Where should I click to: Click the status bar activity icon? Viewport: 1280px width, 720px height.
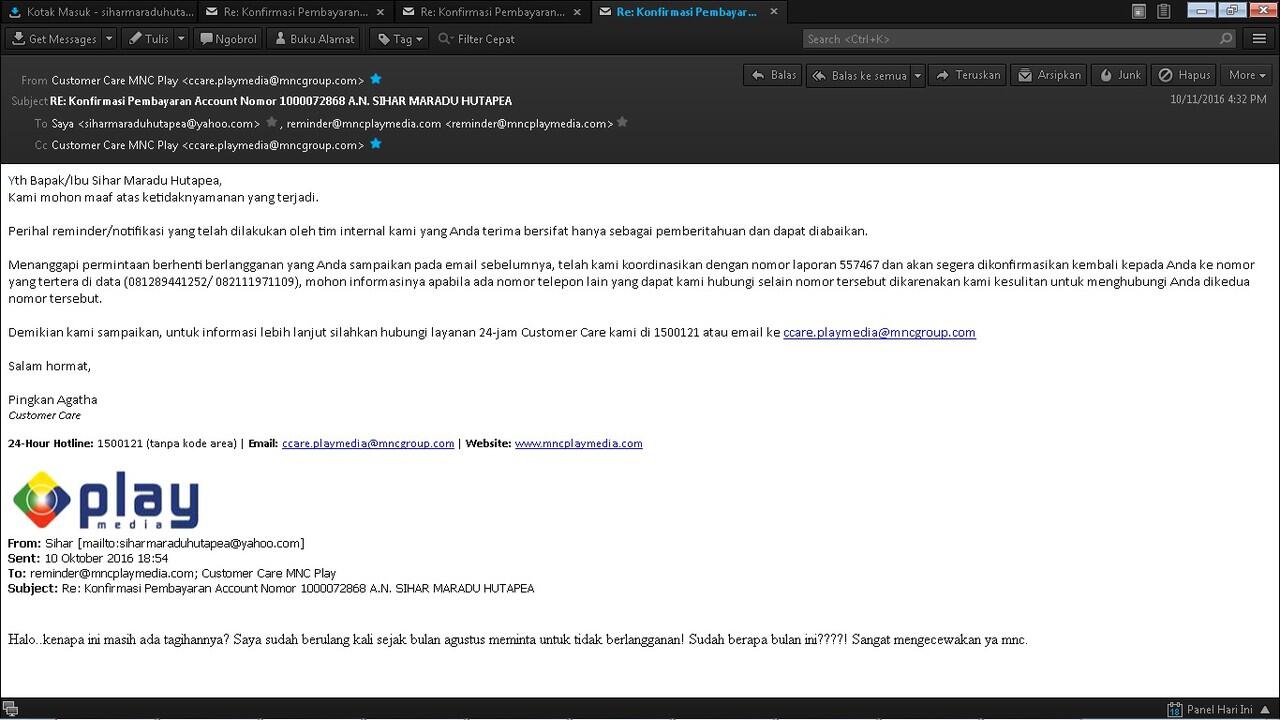coord(10,710)
